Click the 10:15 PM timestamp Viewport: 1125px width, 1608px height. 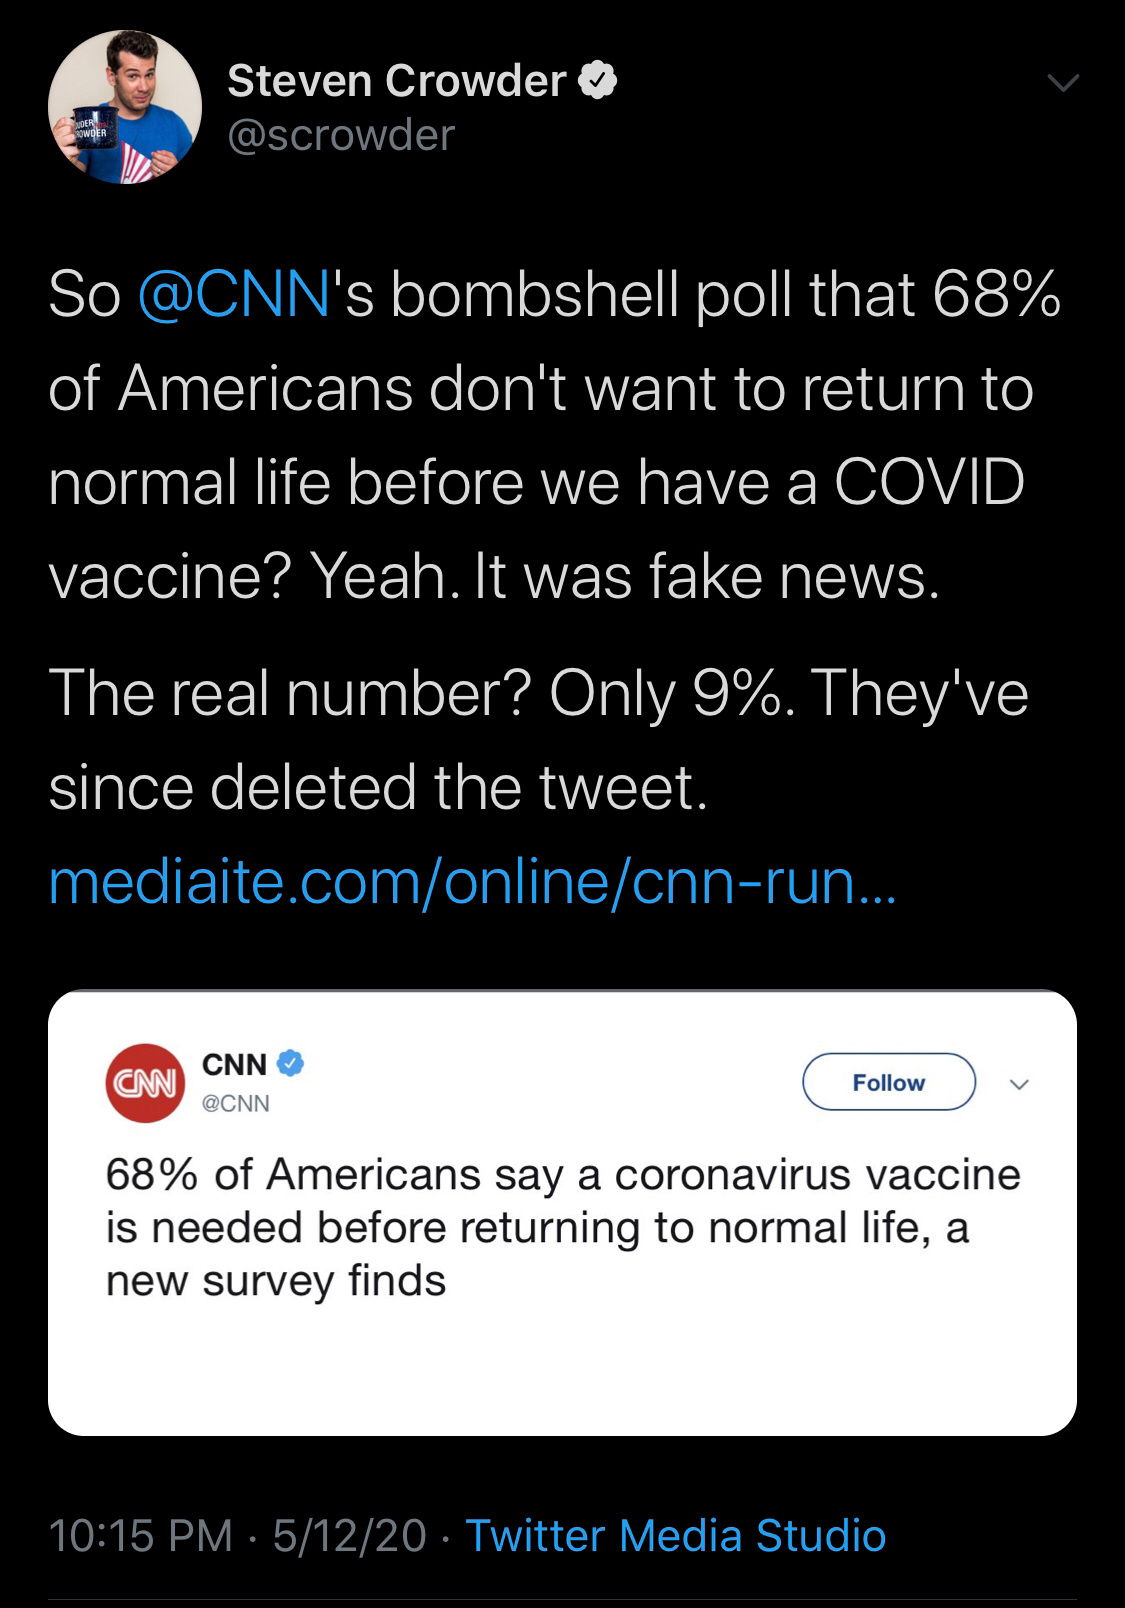coord(140,1535)
